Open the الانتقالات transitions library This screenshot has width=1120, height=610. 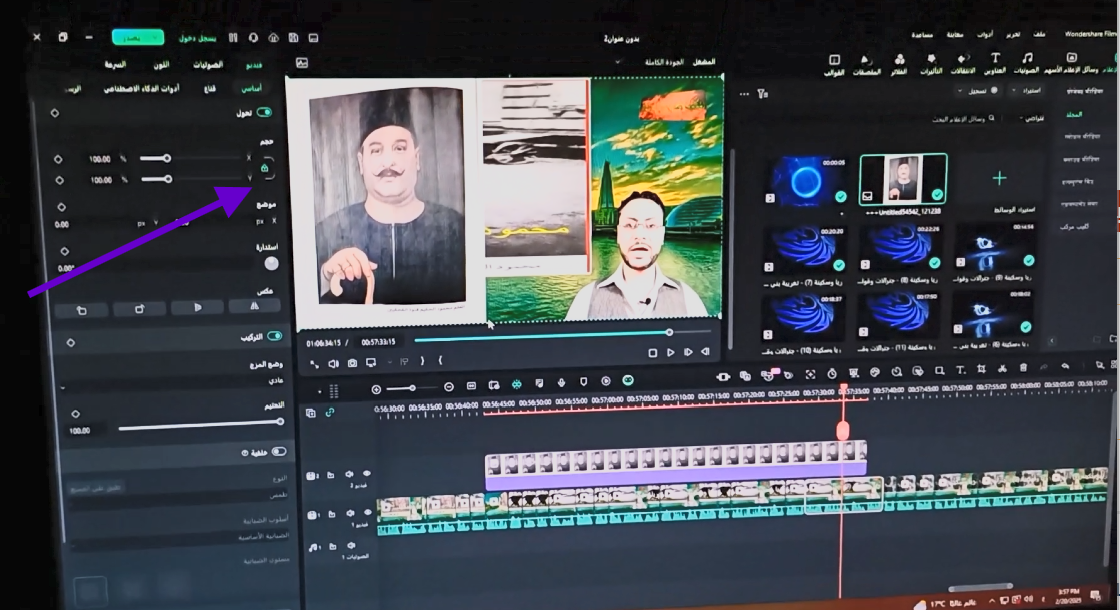962,64
